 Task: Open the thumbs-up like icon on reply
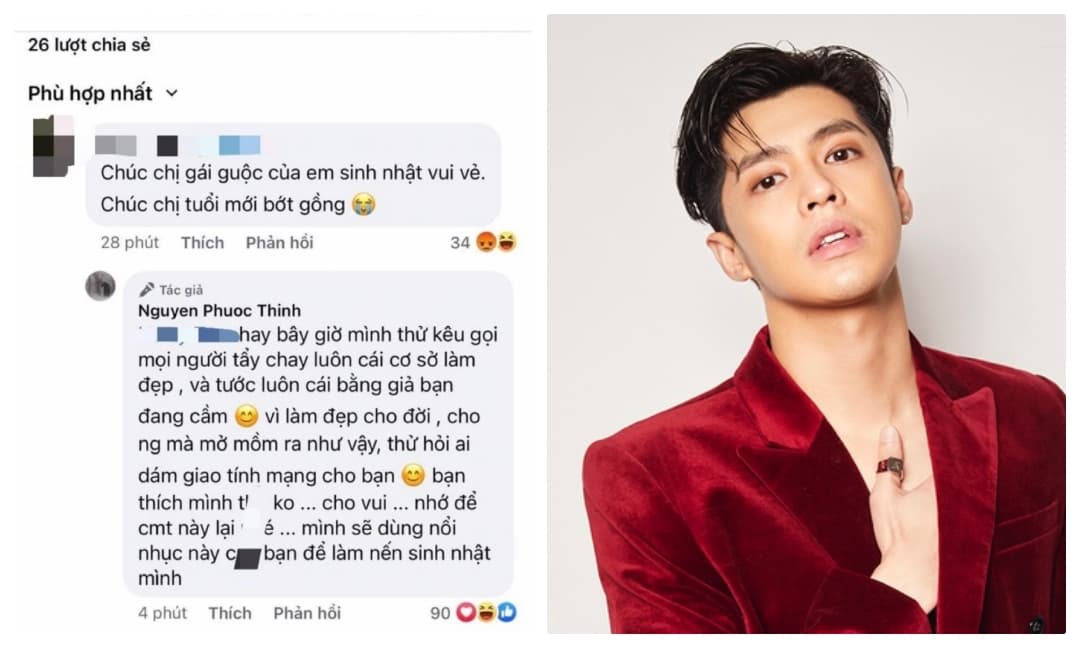[x=507, y=612]
